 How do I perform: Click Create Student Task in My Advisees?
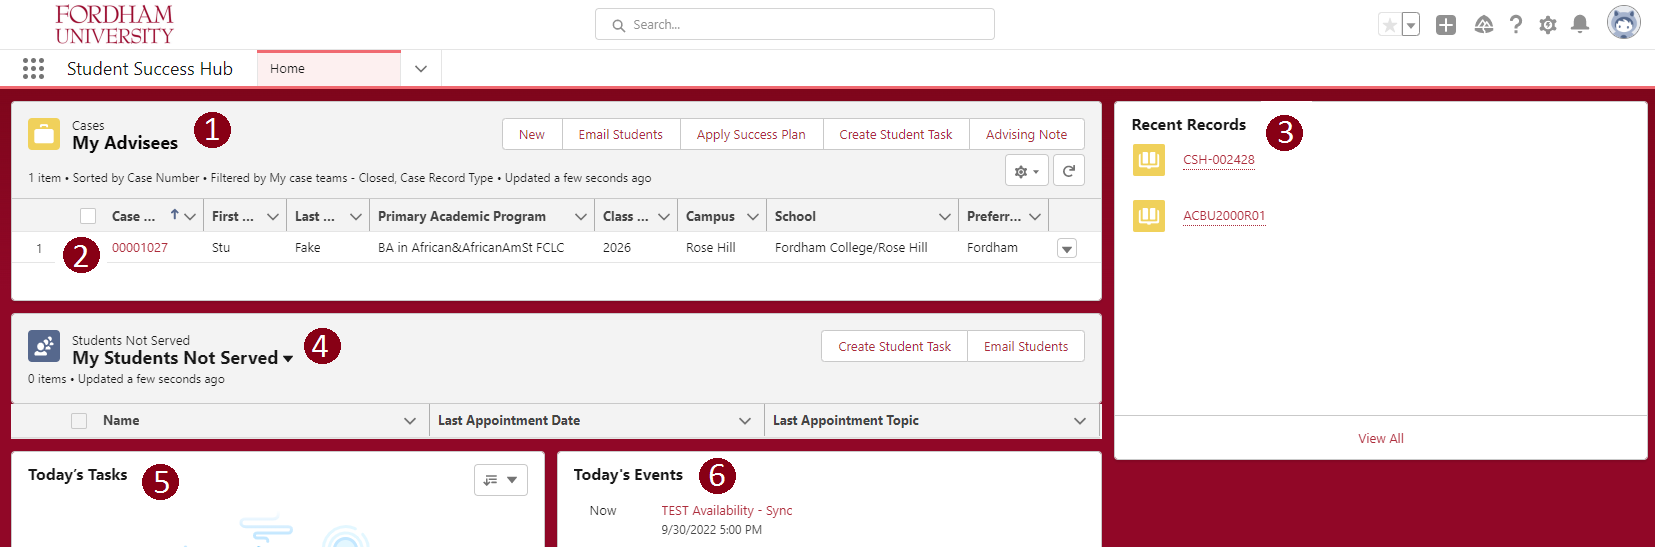click(x=896, y=134)
